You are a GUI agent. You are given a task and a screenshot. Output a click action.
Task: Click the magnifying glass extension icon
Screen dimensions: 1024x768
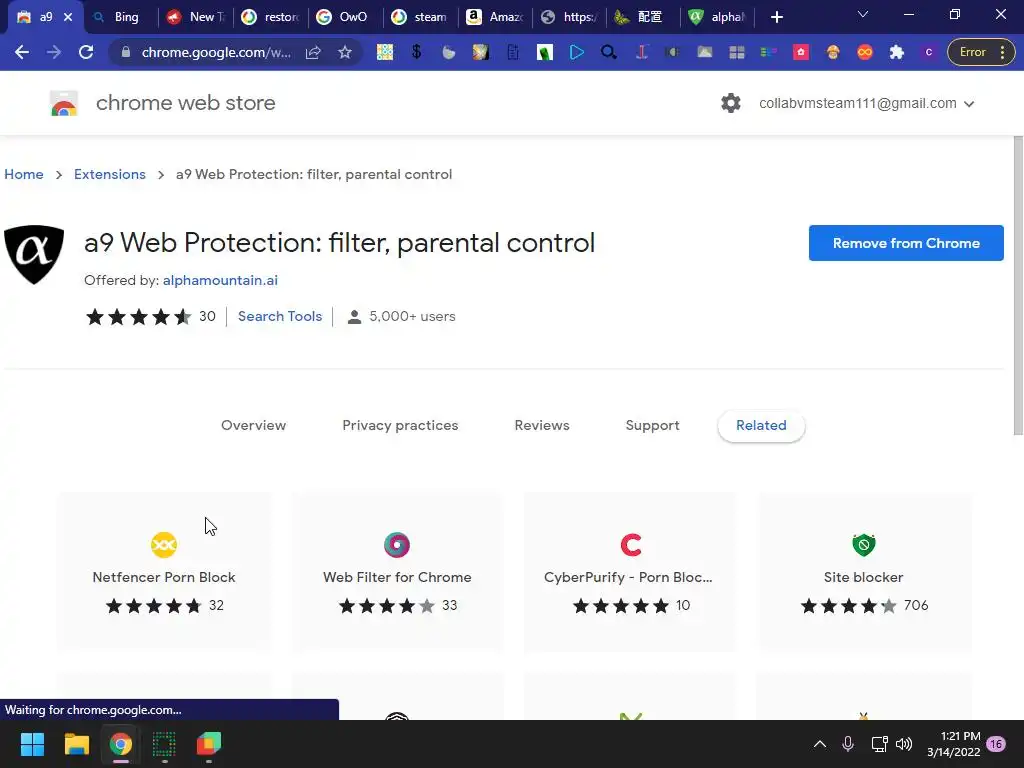[609, 52]
